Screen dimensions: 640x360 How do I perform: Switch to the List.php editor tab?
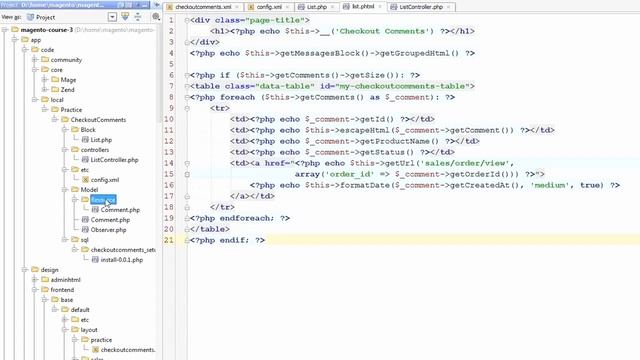316,7
